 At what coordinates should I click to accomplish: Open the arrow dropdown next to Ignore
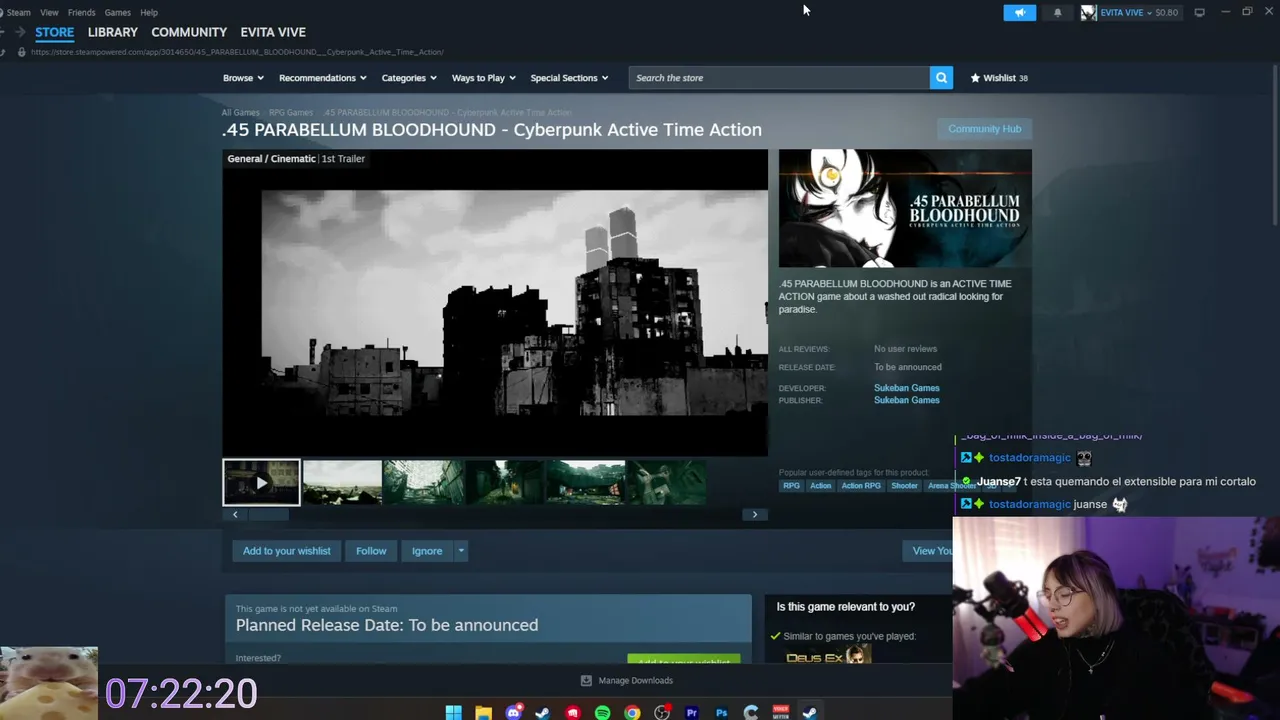click(461, 551)
